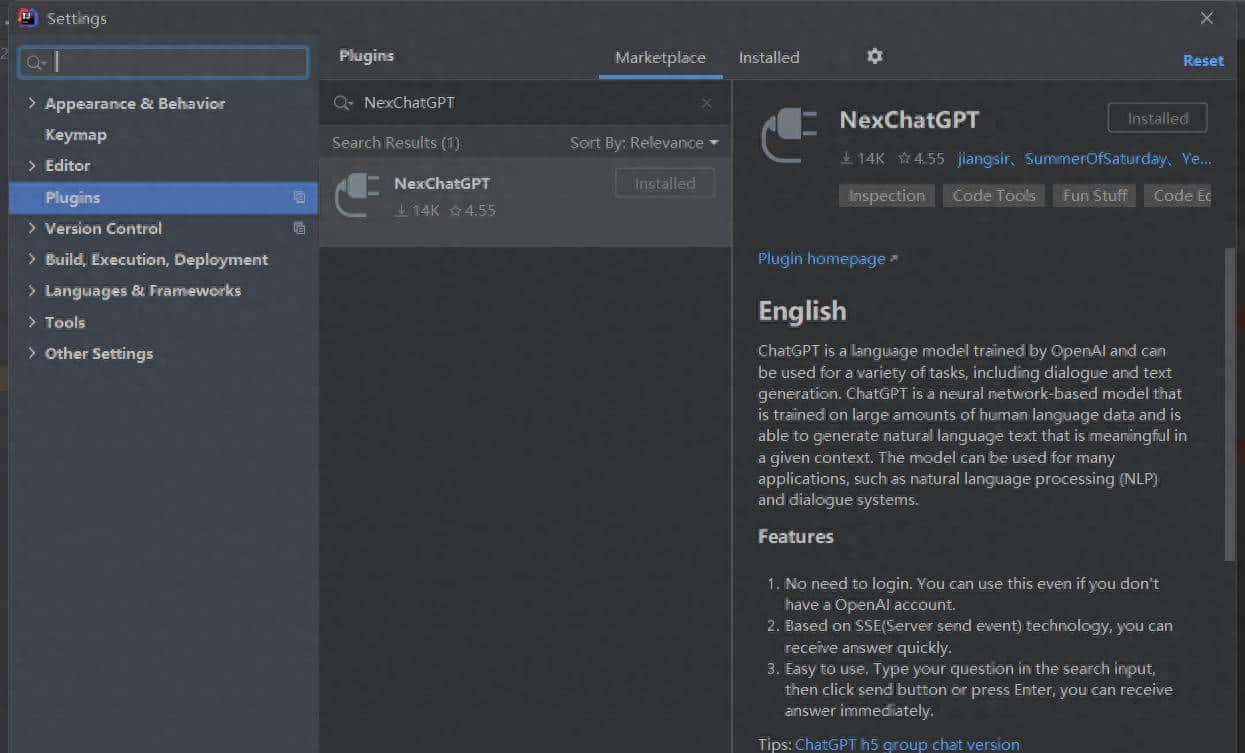Image resolution: width=1245 pixels, height=753 pixels.
Task: Switch to the Installed tab
Action: [769, 58]
